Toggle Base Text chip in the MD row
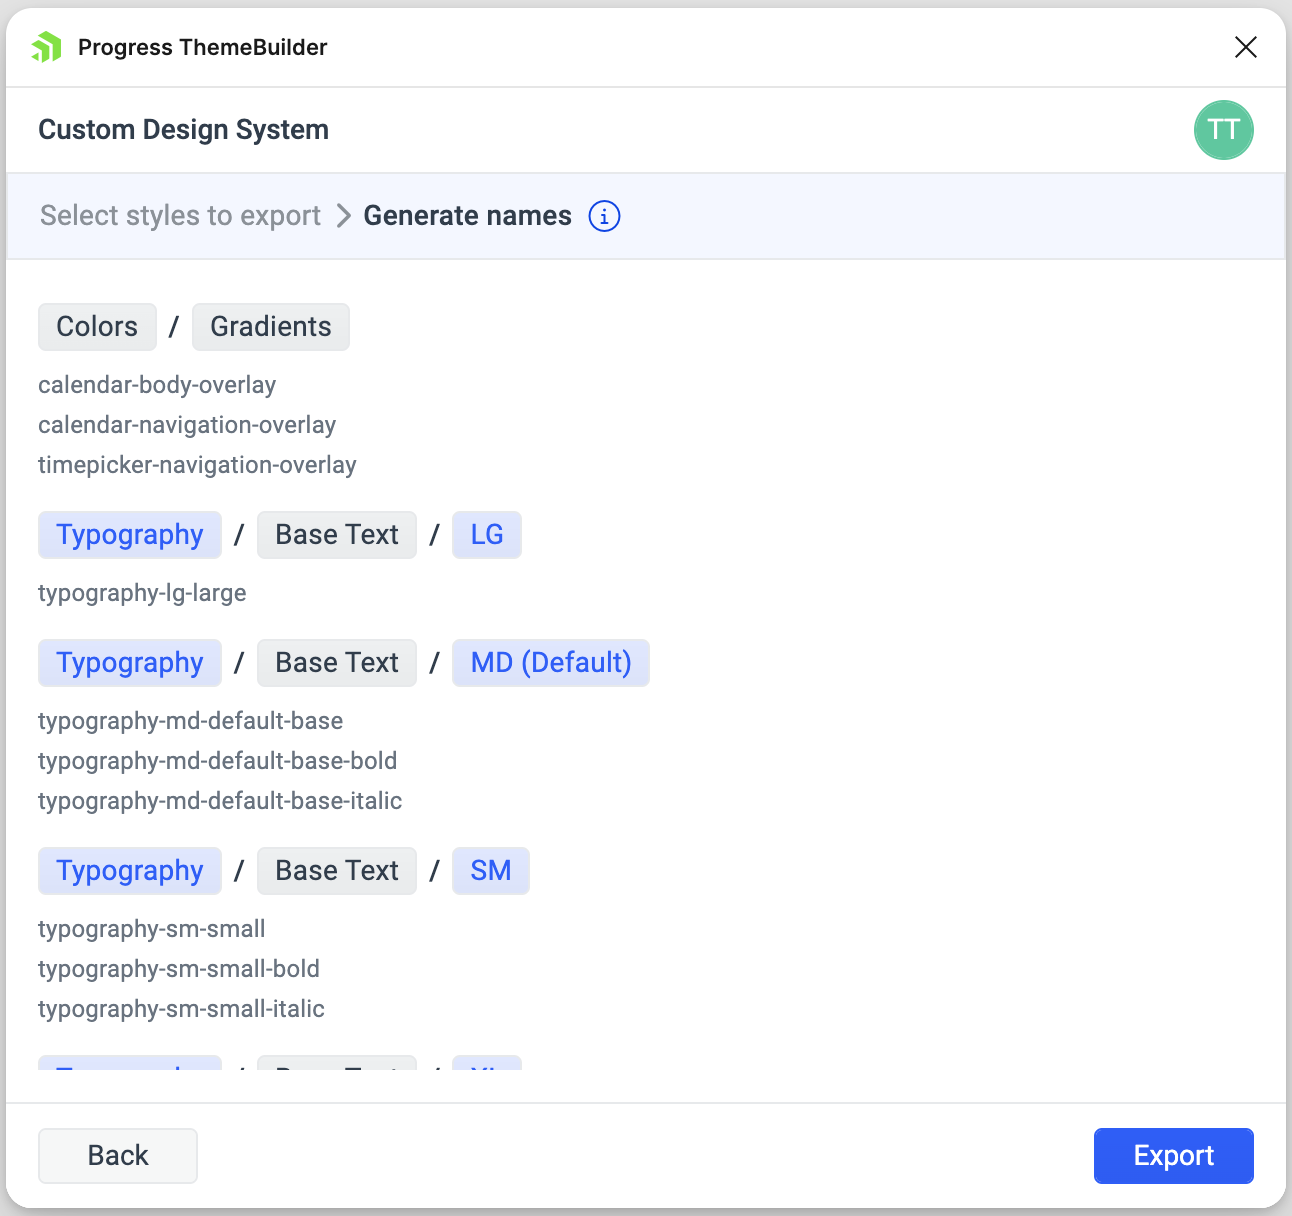Viewport: 1292px width, 1216px height. (x=337, y=663)
